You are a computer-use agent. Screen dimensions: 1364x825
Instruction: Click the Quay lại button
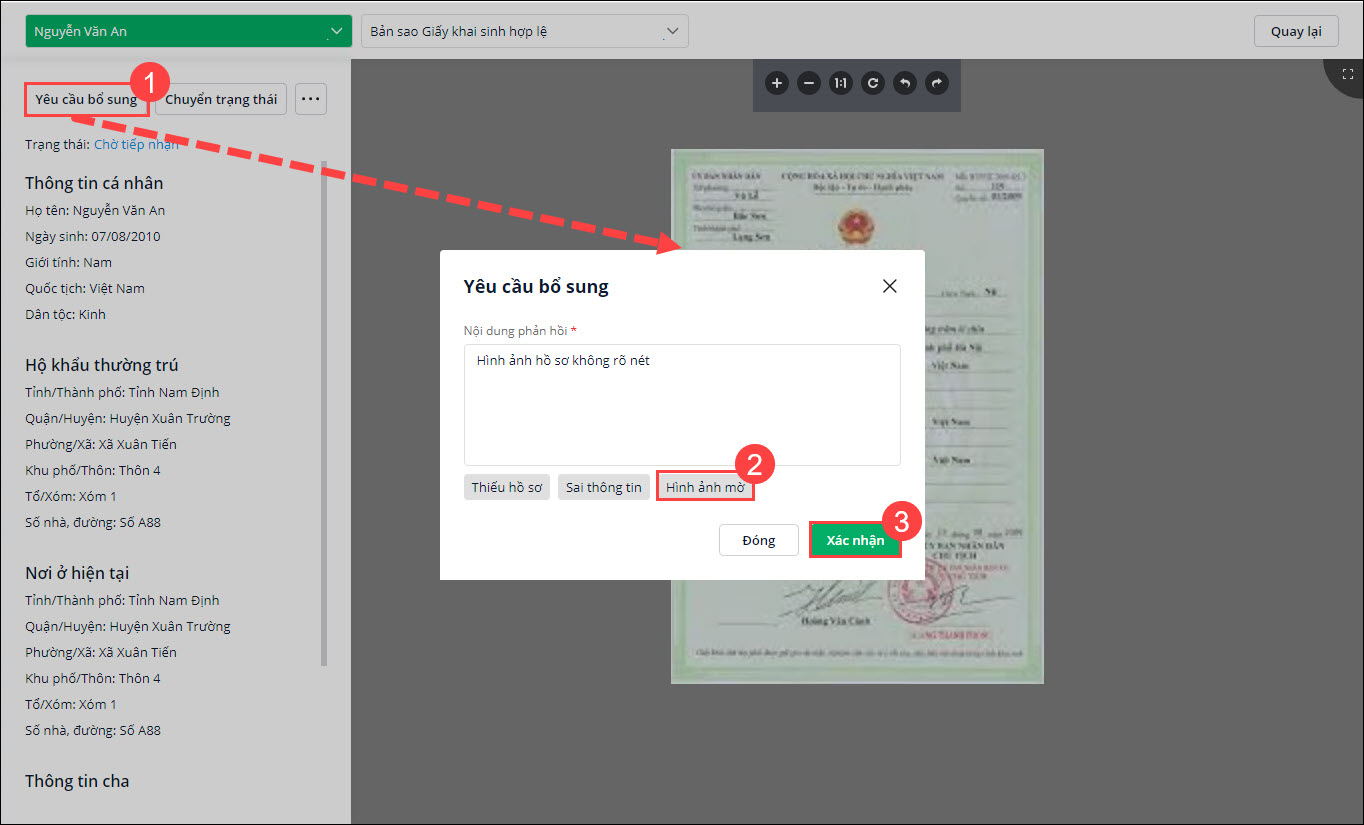(x=1296, y=31)
